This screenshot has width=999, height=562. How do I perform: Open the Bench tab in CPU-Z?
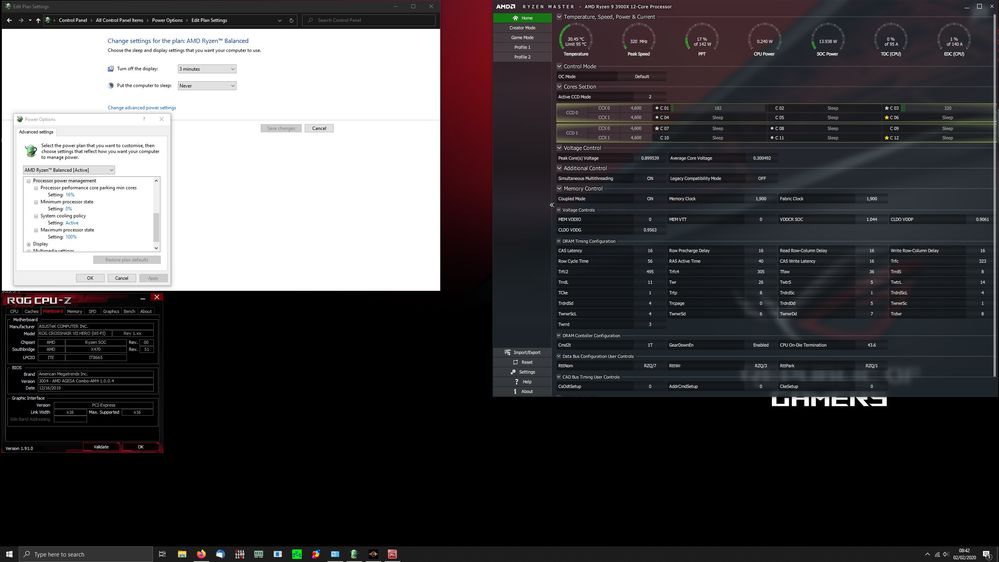point(129,312)
